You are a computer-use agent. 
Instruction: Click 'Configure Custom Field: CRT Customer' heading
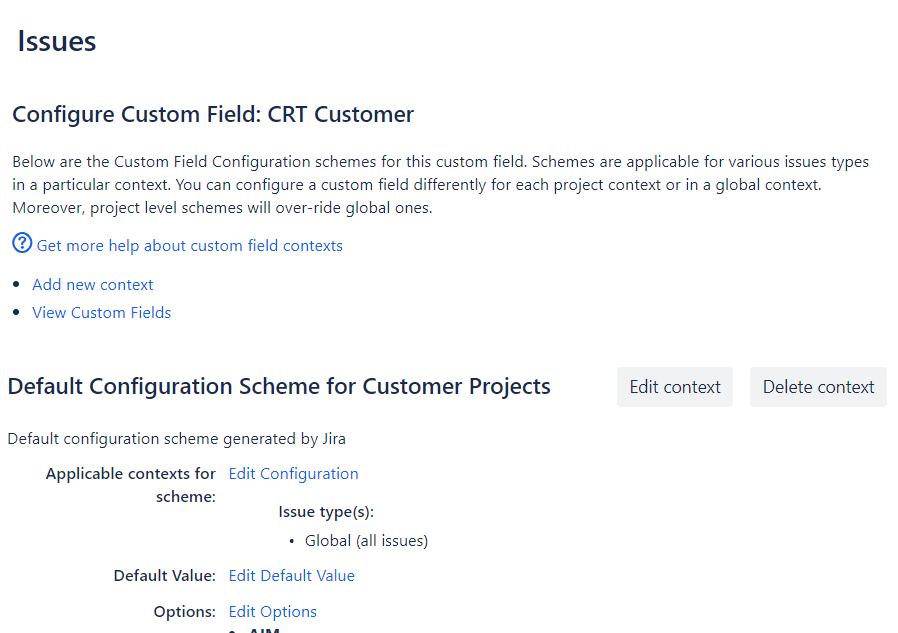[213, 115]
